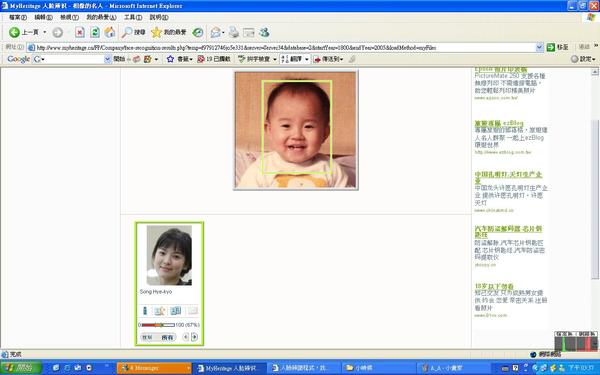Stop loading with the red X icon

click(80, 33)
